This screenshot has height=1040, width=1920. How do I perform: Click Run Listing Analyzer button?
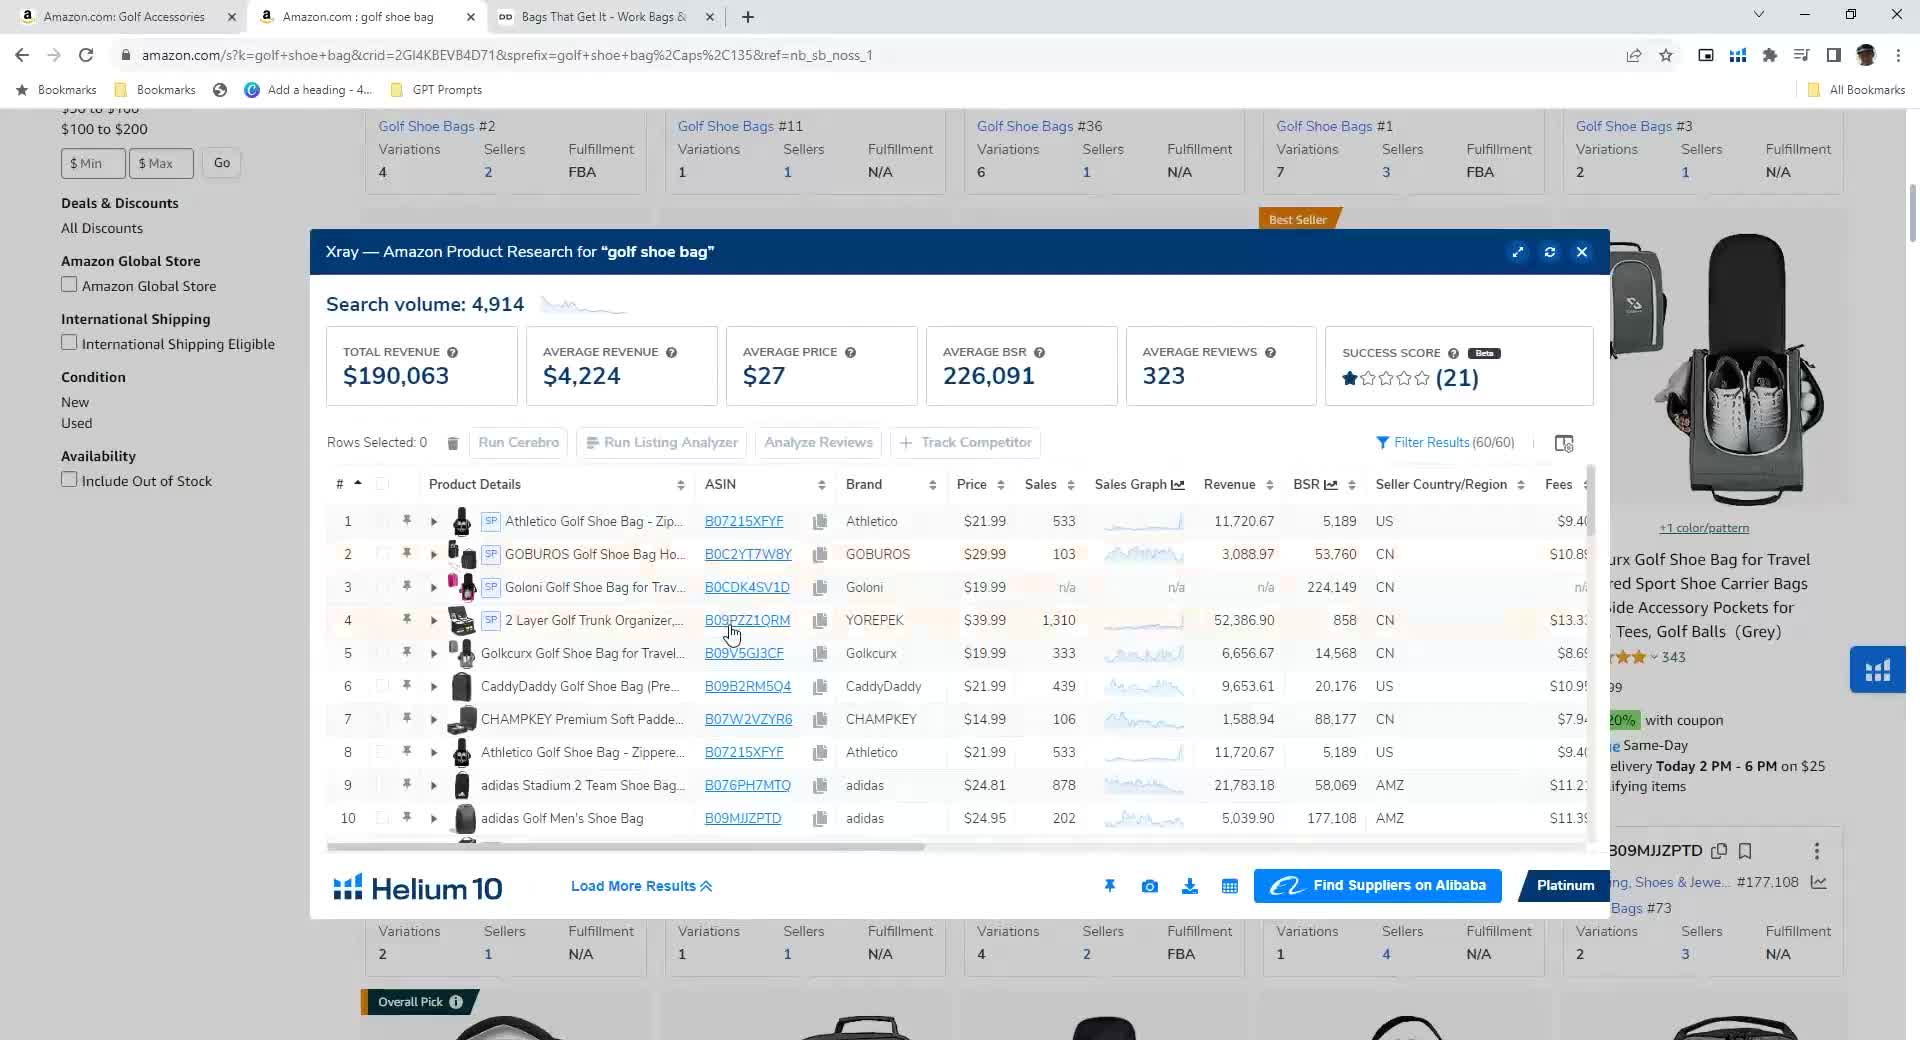click(x=662, y=443)
